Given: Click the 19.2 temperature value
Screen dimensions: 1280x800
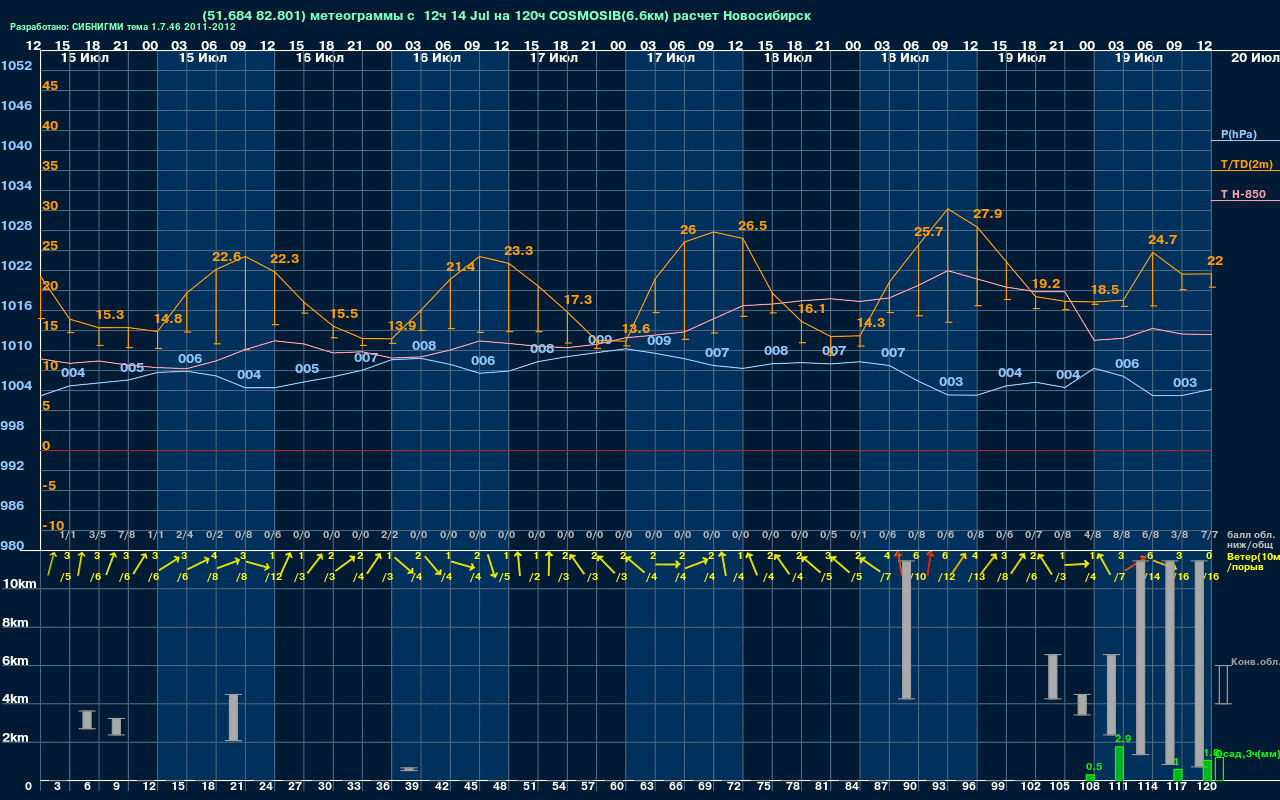Looking at the screenshot, I should 1045,284.
